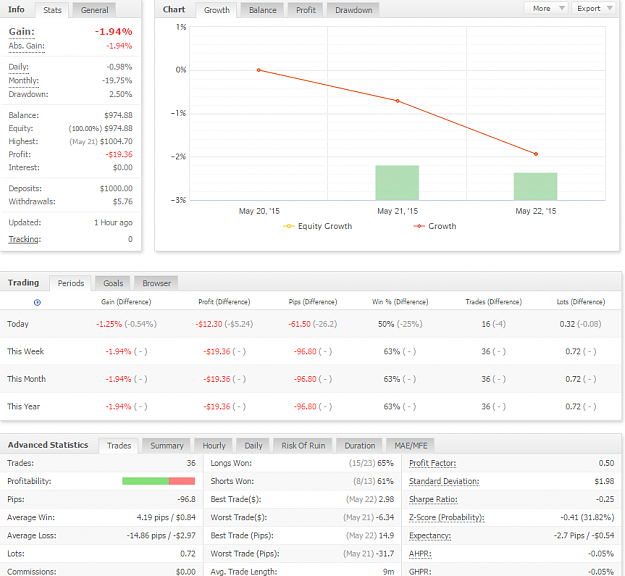The height and width of the screenshot is (576, 625).
Task: Click the Monthly label in Info
Action: (24, 81)
